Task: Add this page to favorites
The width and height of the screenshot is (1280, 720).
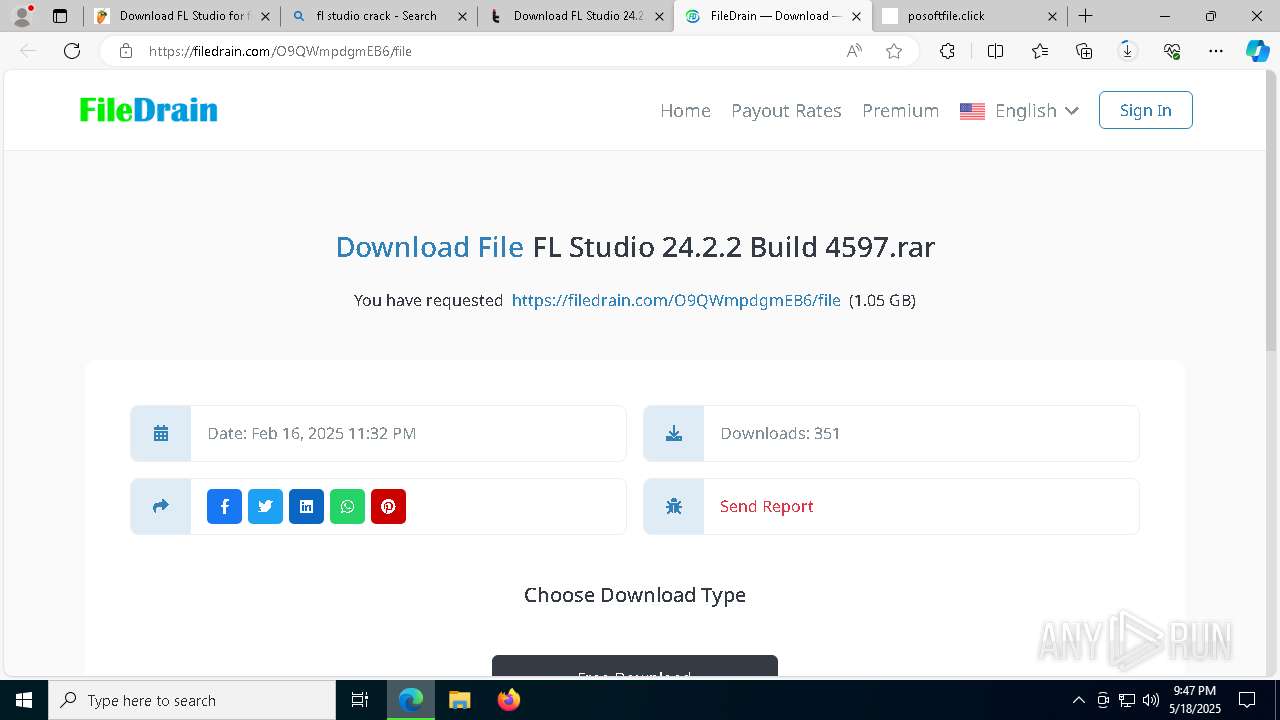Action: 894,51
